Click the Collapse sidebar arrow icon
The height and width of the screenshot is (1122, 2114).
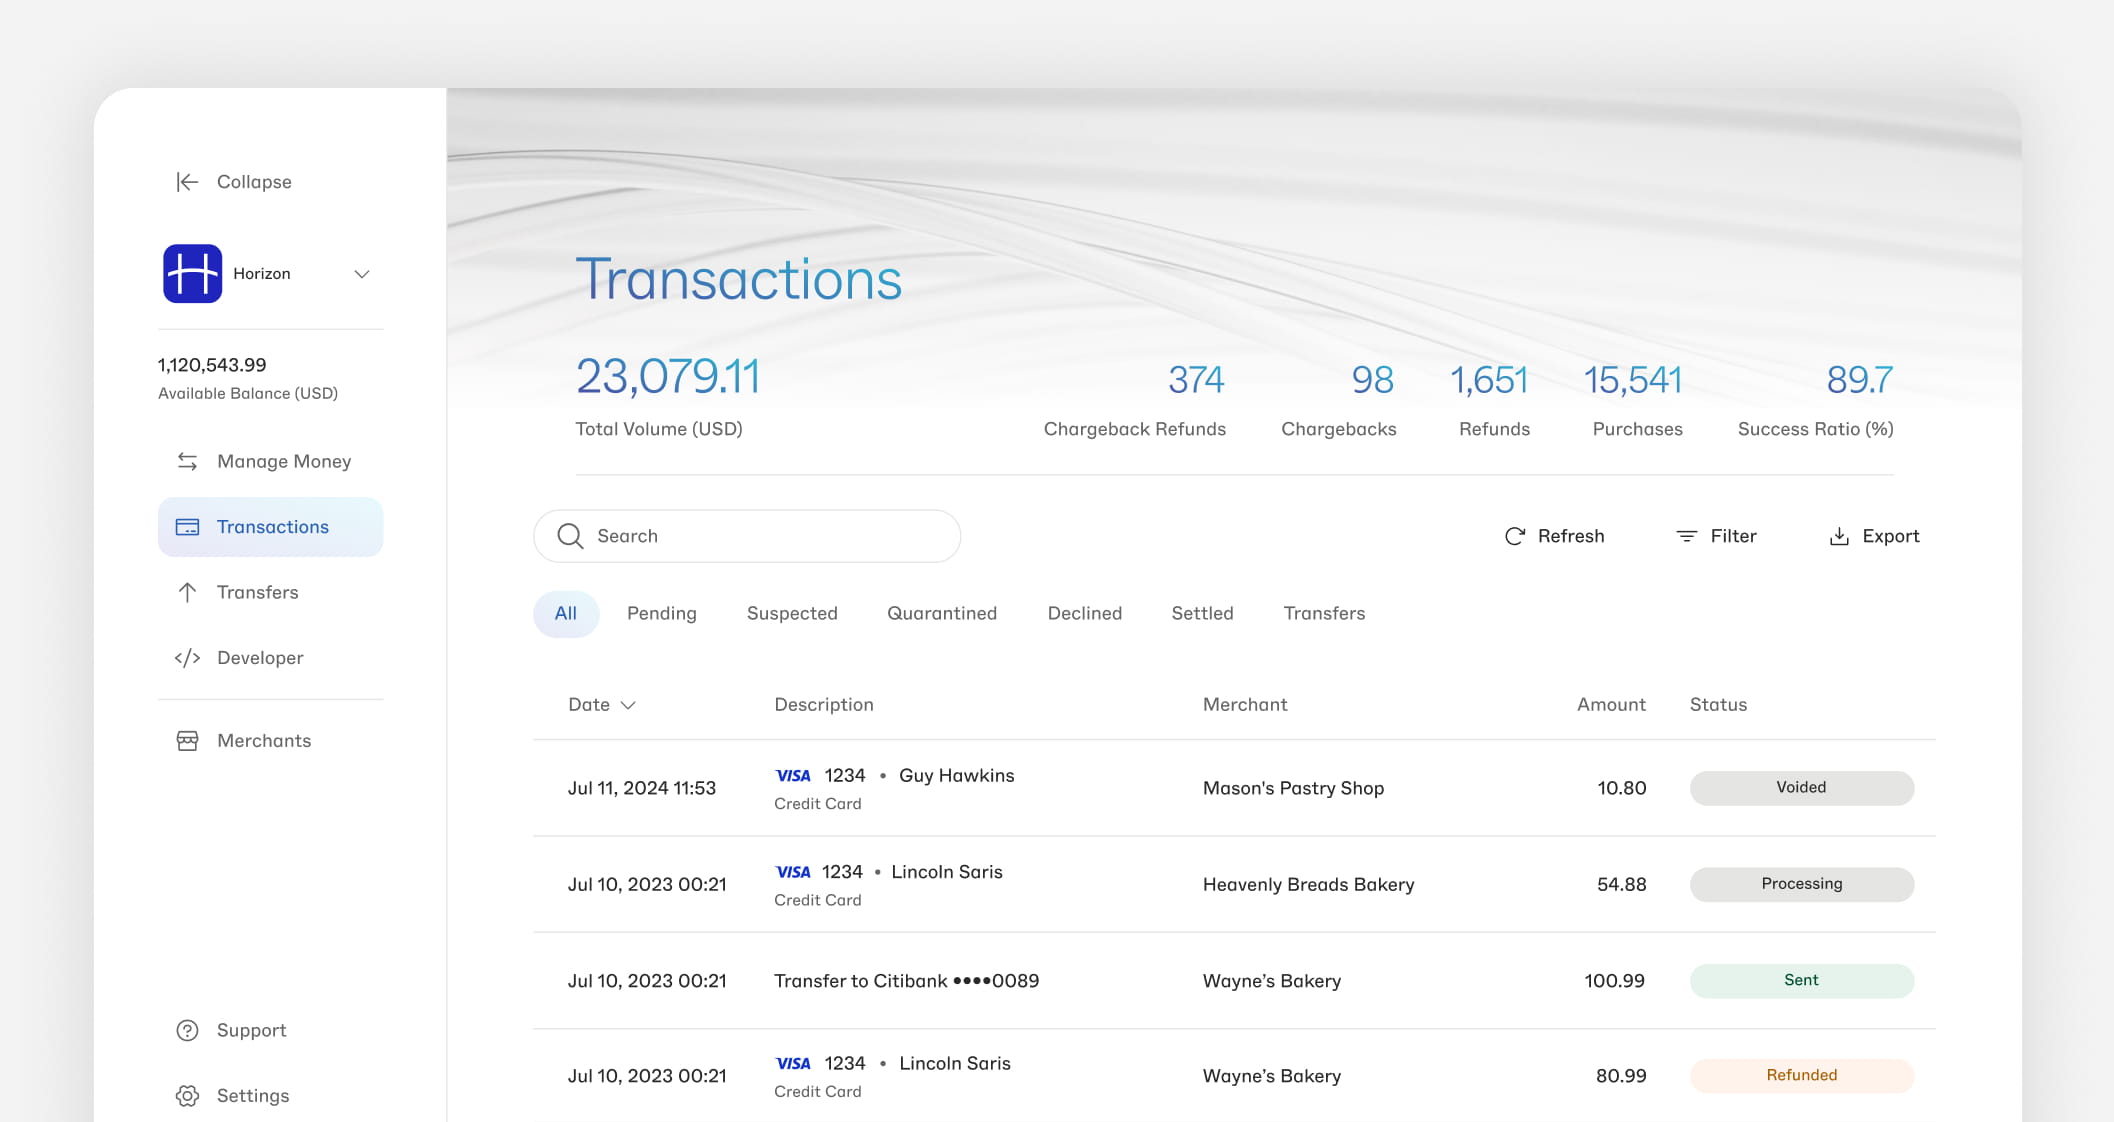[187, 182]
